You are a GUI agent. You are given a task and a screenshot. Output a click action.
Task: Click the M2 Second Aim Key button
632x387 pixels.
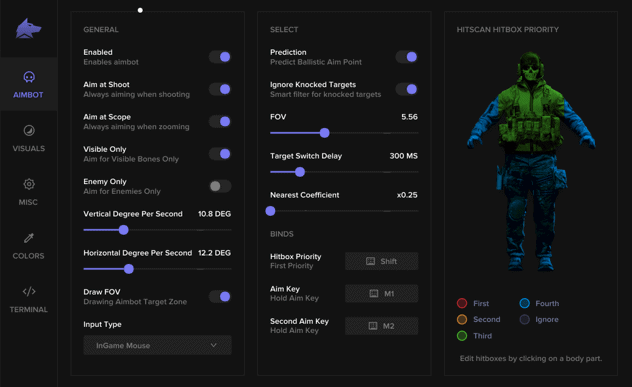[381, 326]
